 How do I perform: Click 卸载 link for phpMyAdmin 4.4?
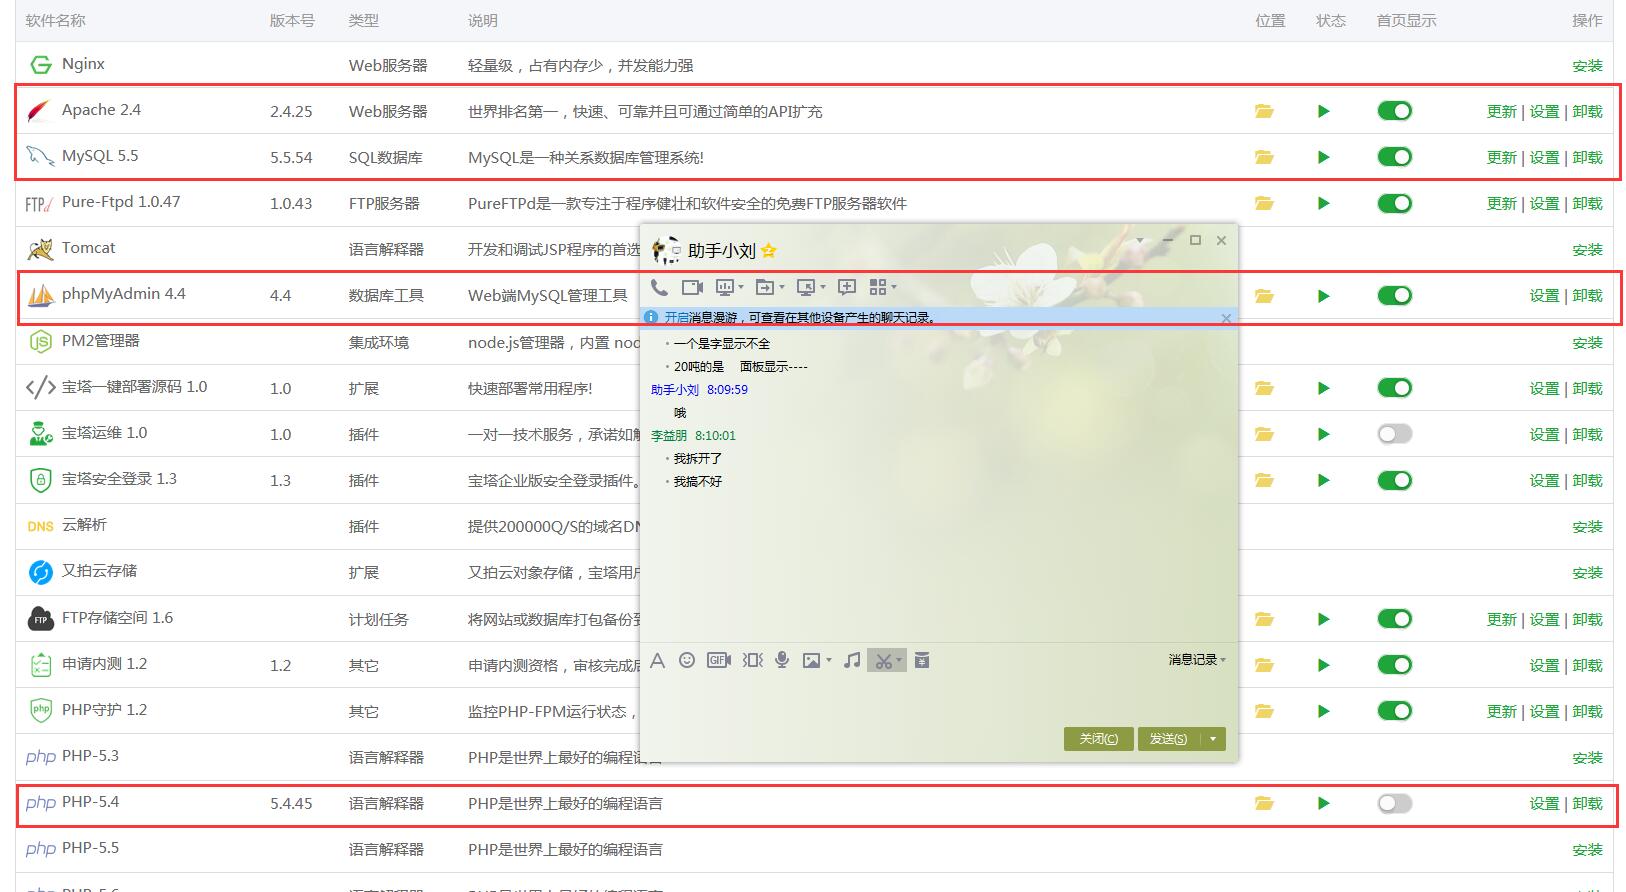1587,296
